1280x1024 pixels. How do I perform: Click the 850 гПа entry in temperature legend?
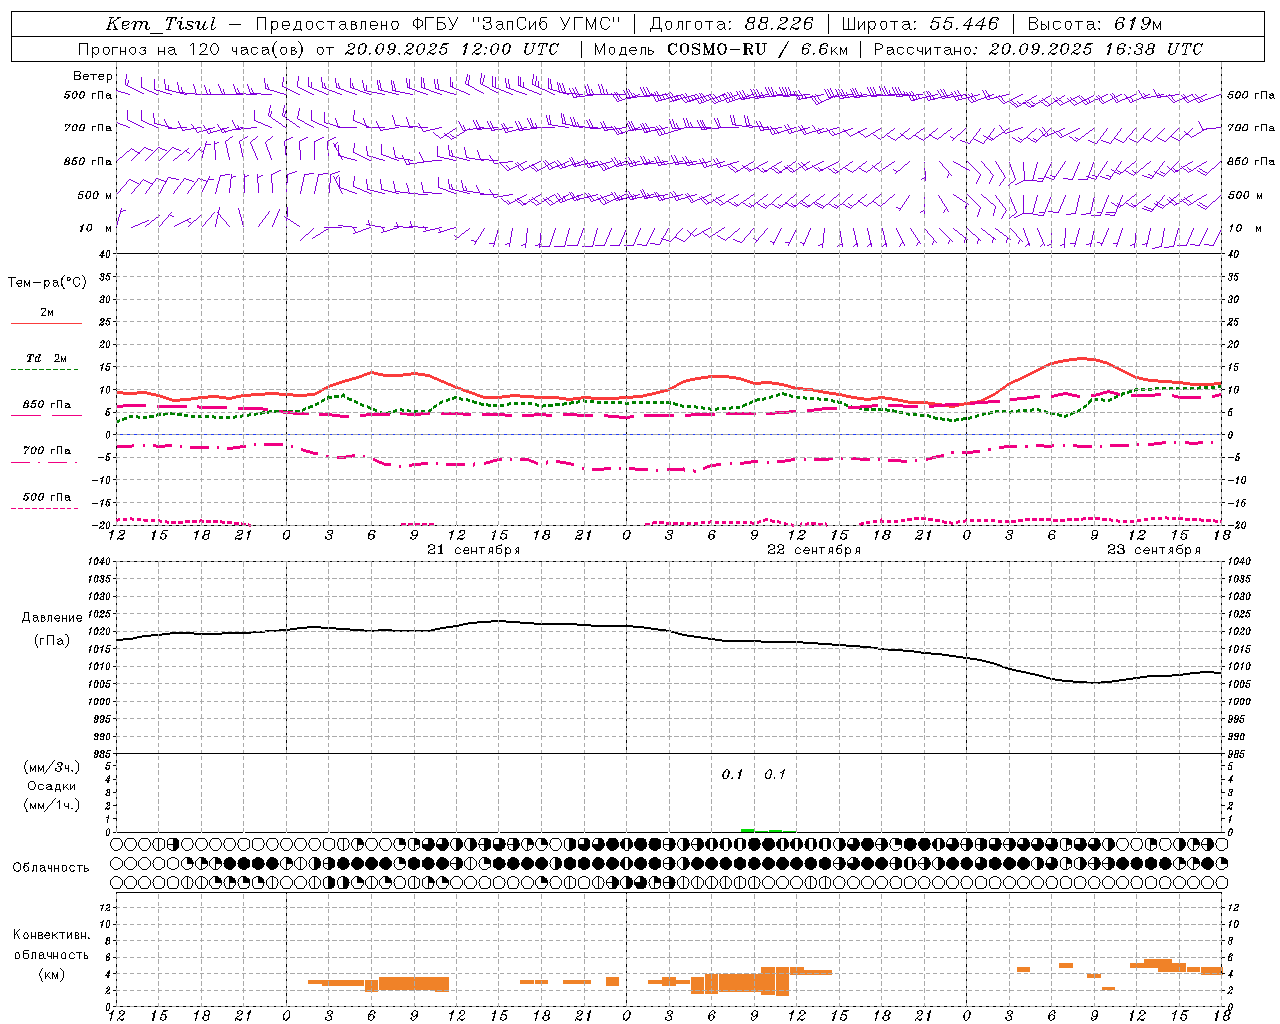pos(46,405)
